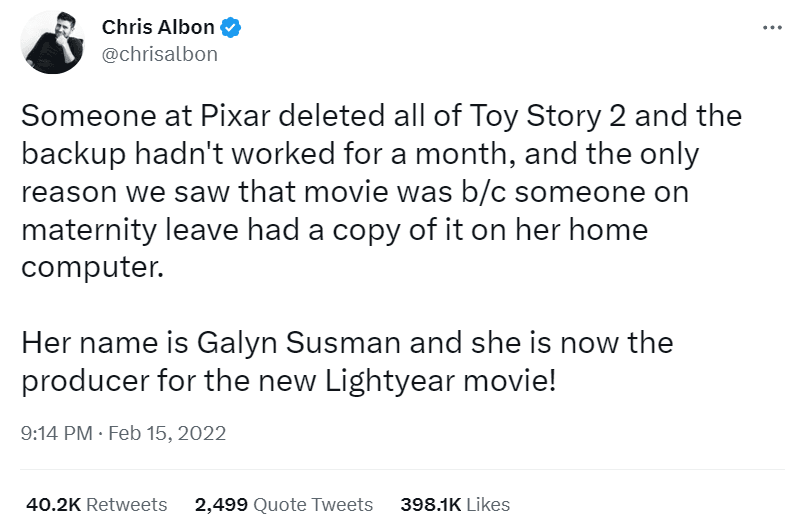805x525 pixels.
Task: Click the 40.2K retweet count number
Action: (x=53, y=504)
